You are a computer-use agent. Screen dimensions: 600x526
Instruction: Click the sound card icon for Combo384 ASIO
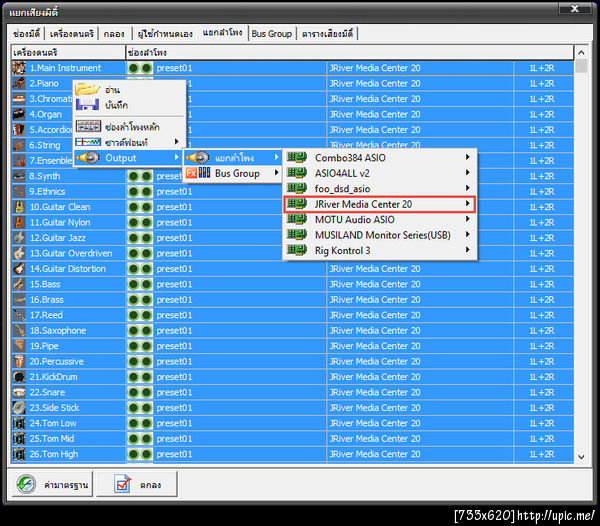(x=297, y=157)
